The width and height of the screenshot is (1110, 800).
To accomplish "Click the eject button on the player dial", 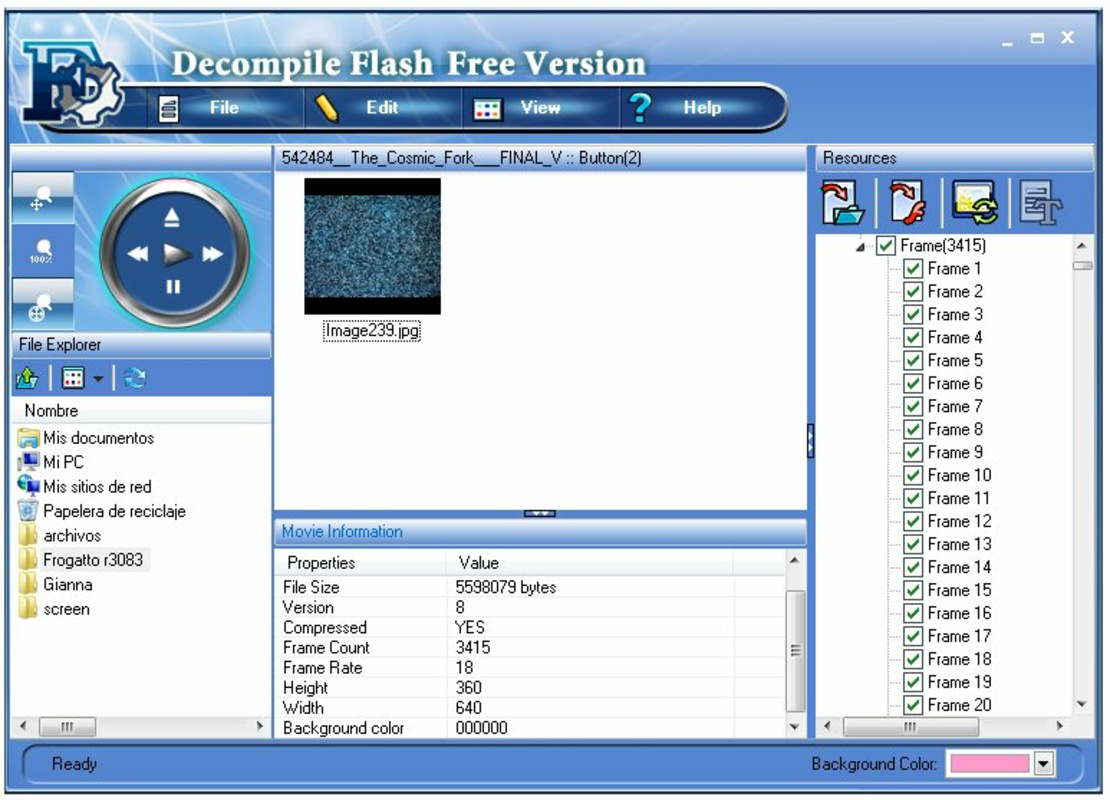I will pos(172,217).
